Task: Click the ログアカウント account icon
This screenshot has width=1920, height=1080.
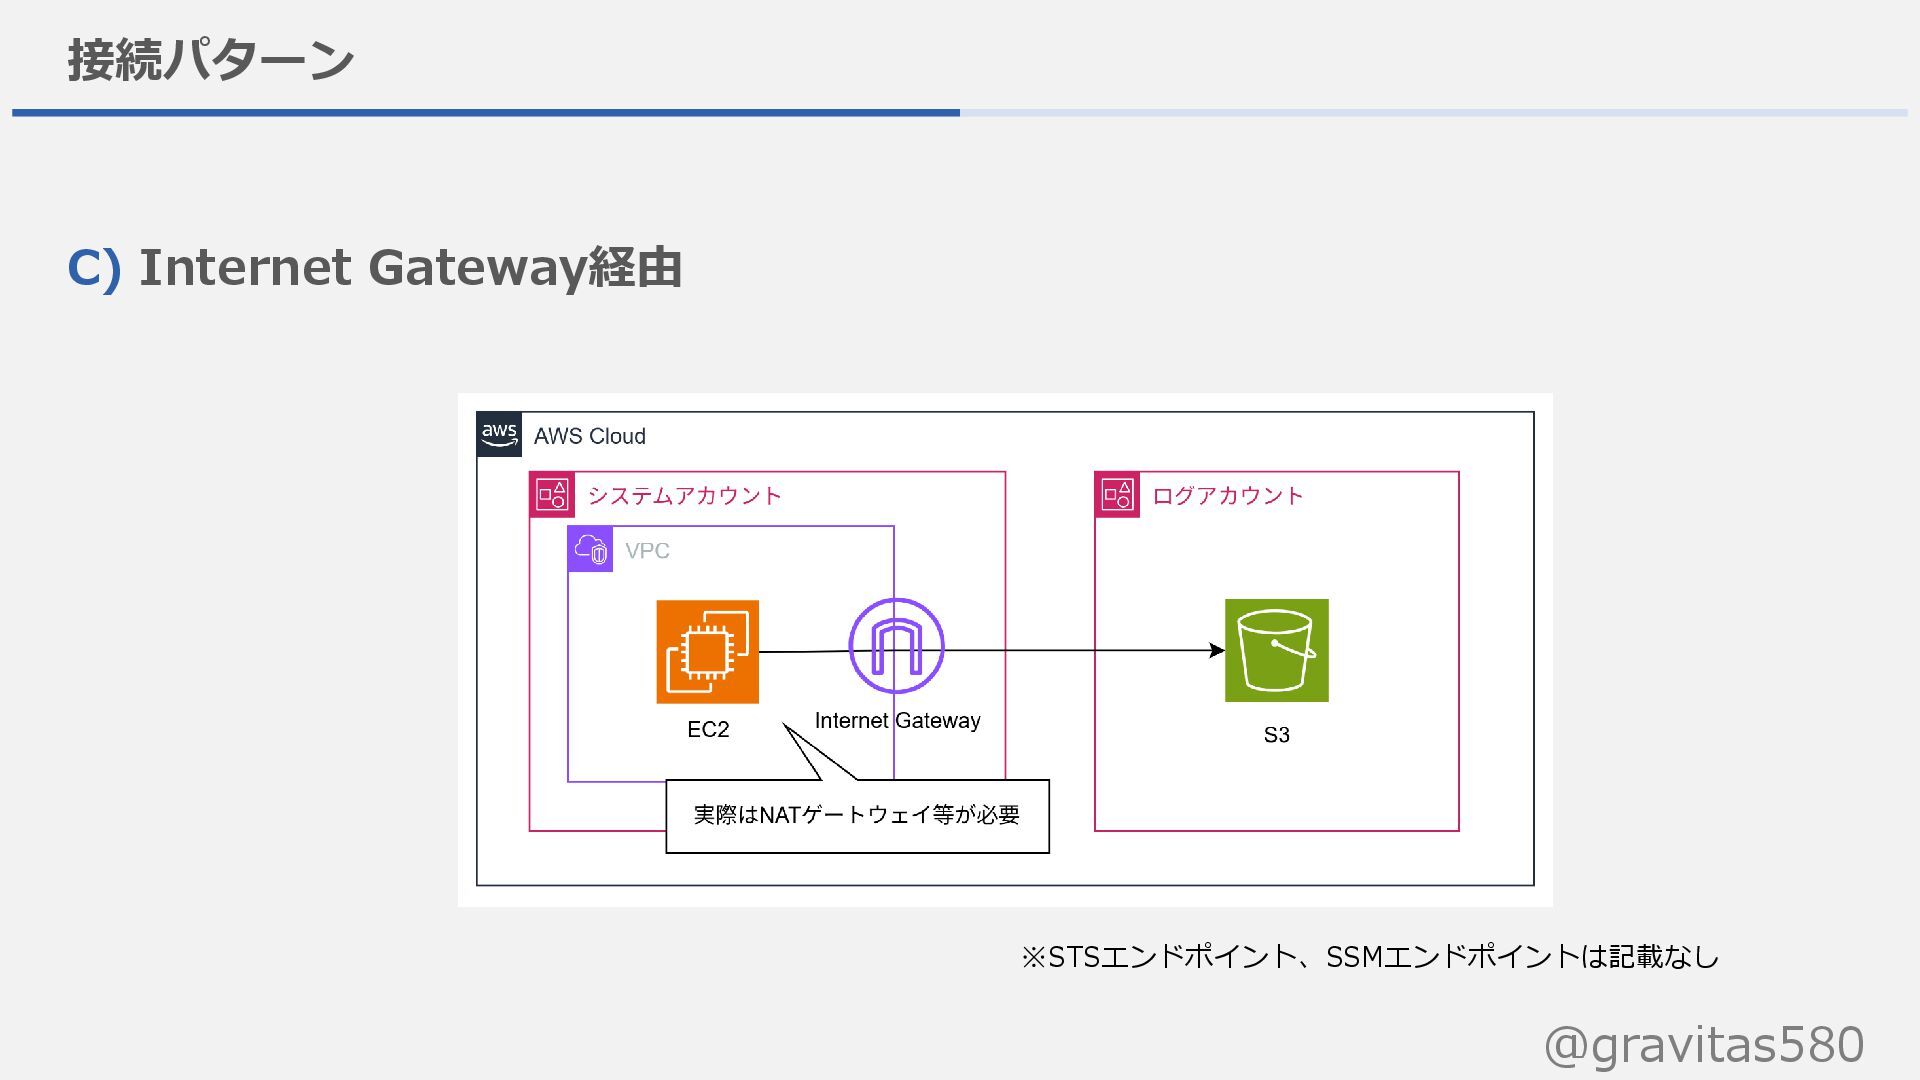Action: pyautogui.click(x=1117, y=494)
